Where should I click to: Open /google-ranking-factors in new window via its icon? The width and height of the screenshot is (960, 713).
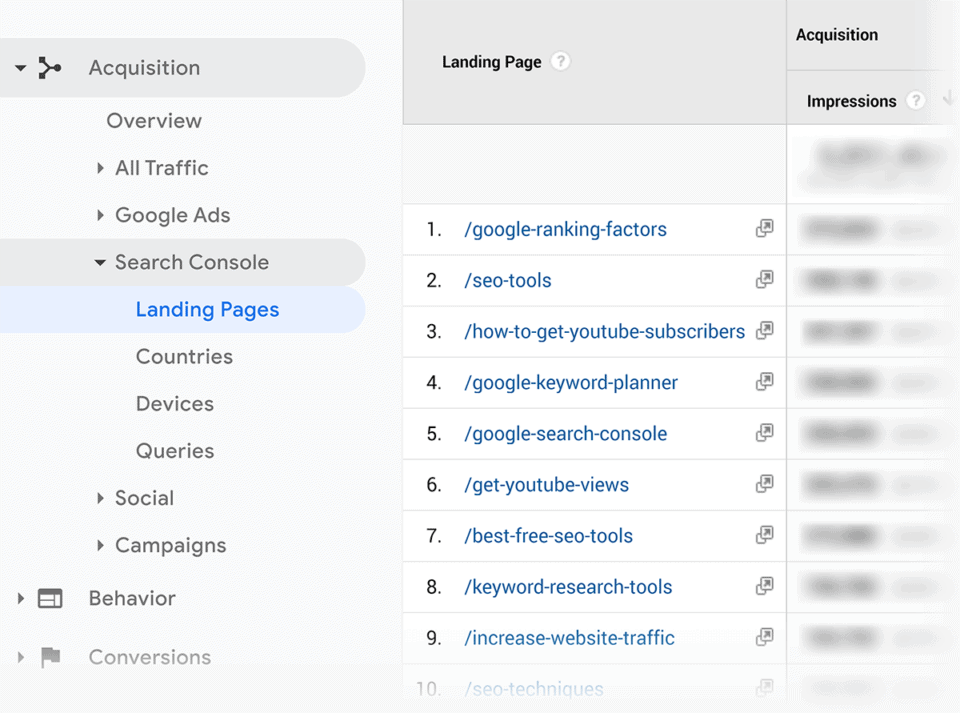pyautogui.click(x=764, y=229)
